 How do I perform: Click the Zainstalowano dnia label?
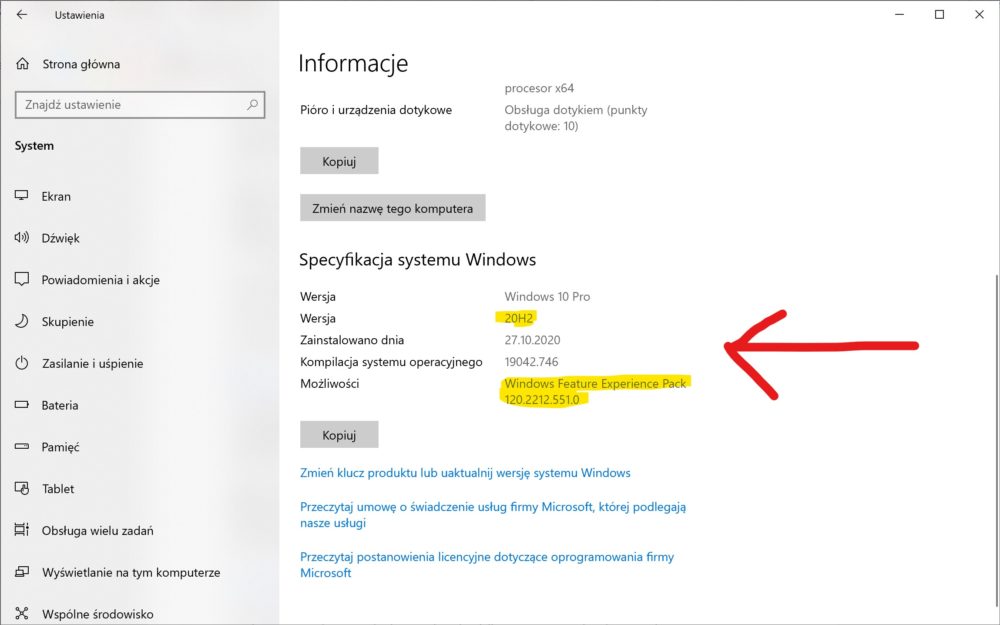click(x=352, y=340)
